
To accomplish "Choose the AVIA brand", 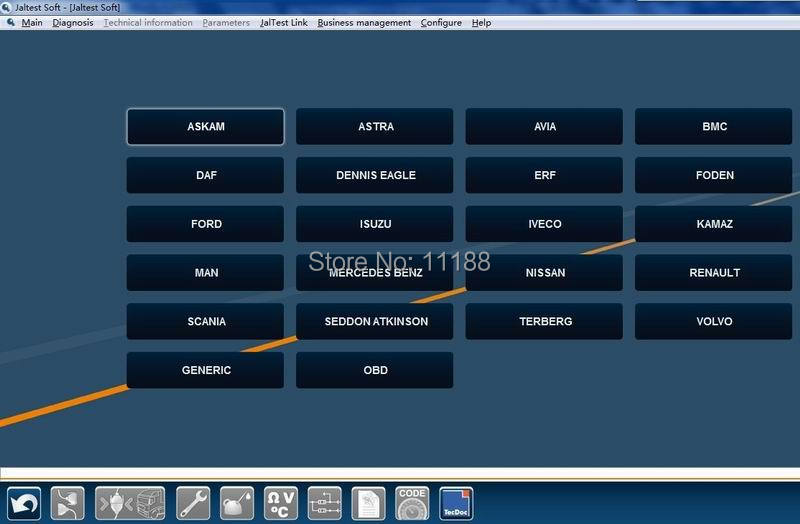I will point(544,127).
